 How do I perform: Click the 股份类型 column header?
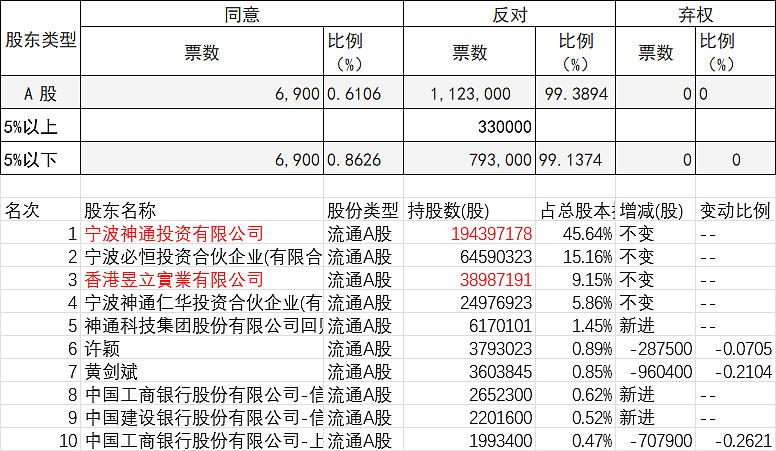[363, 210]
